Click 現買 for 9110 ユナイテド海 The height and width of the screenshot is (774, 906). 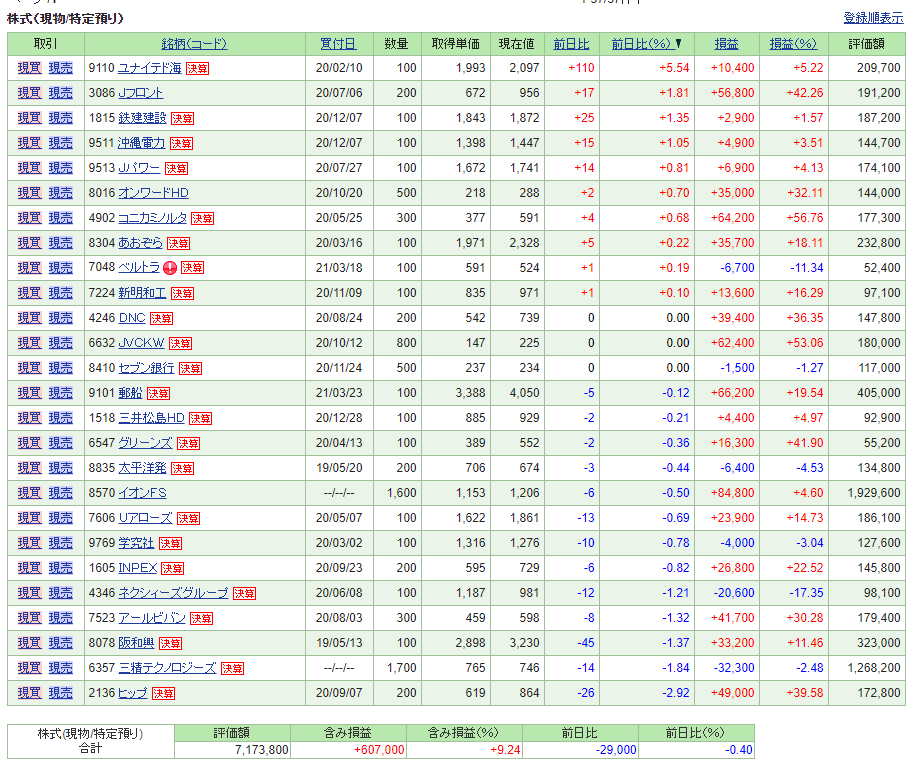click(x=29, y=68)
